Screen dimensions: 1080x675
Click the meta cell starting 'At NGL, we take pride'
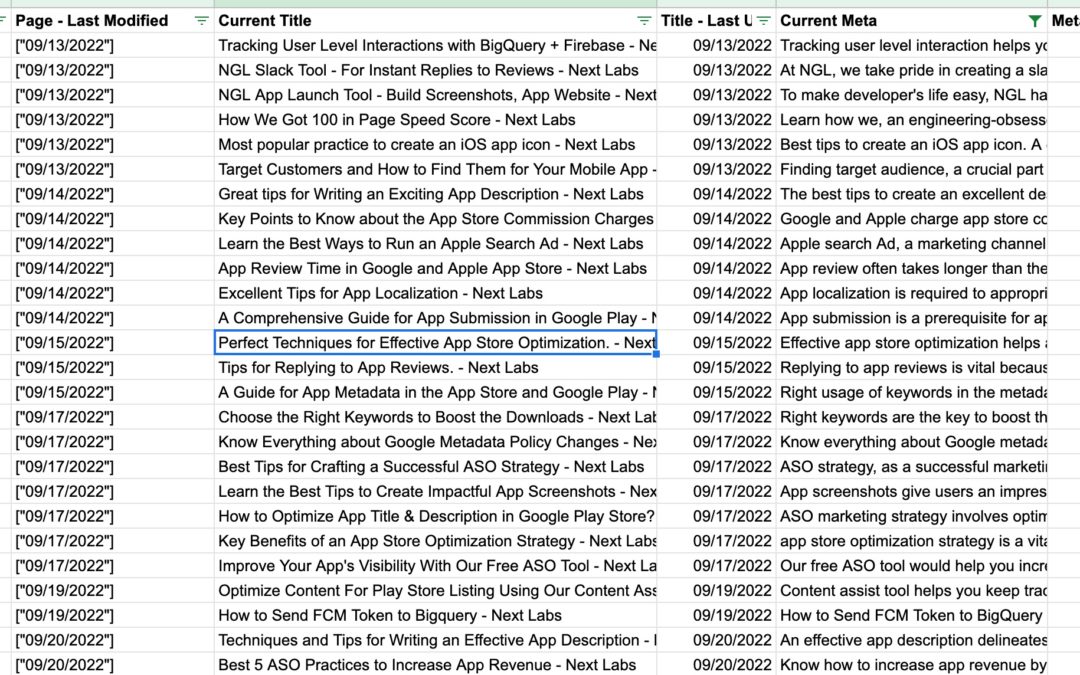pyautogui.click(x=912, y=70)
